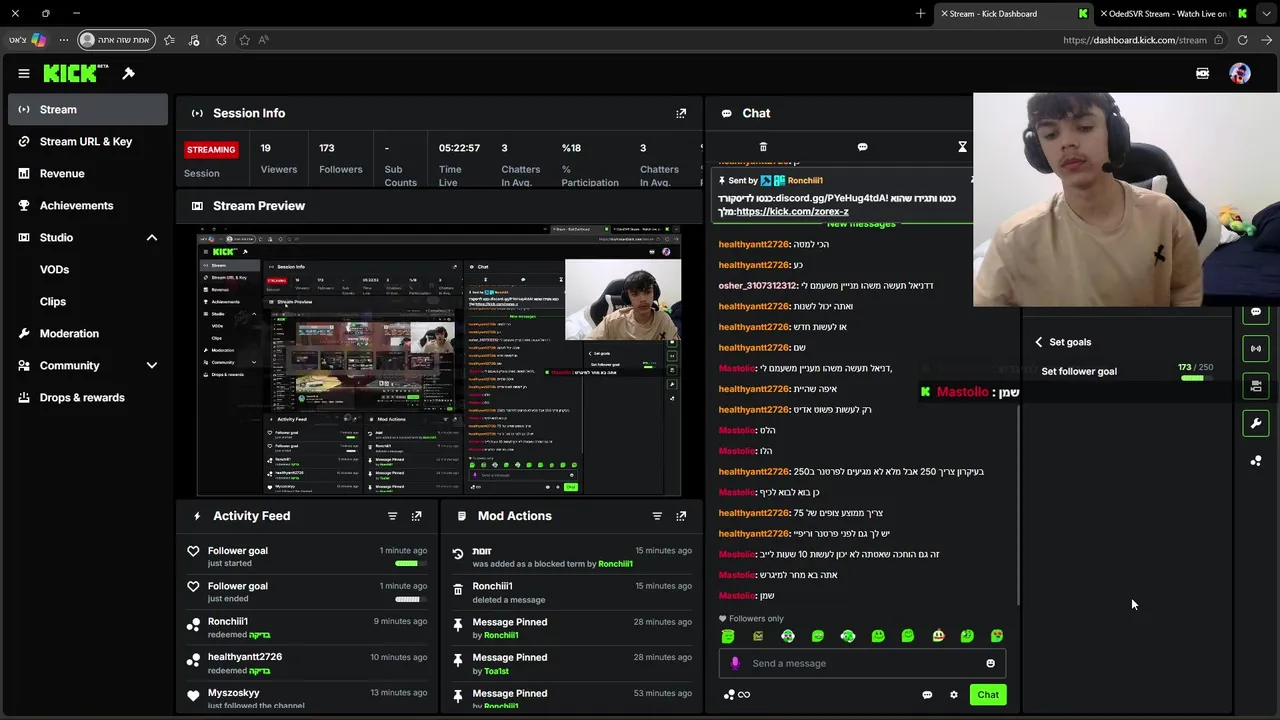Image resolution: width=1280 pixels, height=720 pixels.
Task: Click the New messages indicator in chat
Action: coord(861,224)
